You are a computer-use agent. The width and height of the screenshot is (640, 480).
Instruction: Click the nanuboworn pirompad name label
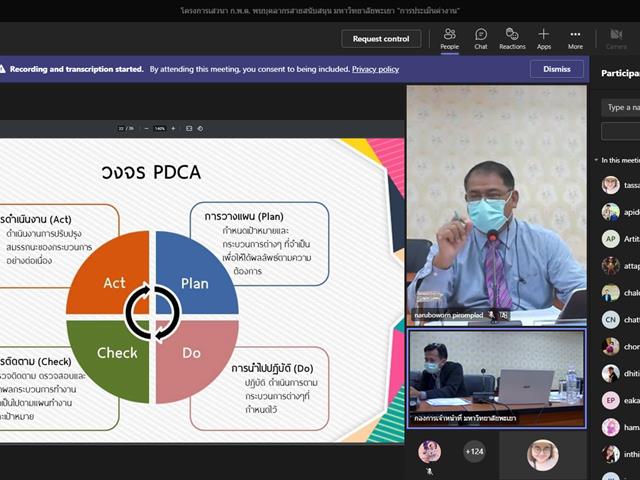tap(449, 315)
